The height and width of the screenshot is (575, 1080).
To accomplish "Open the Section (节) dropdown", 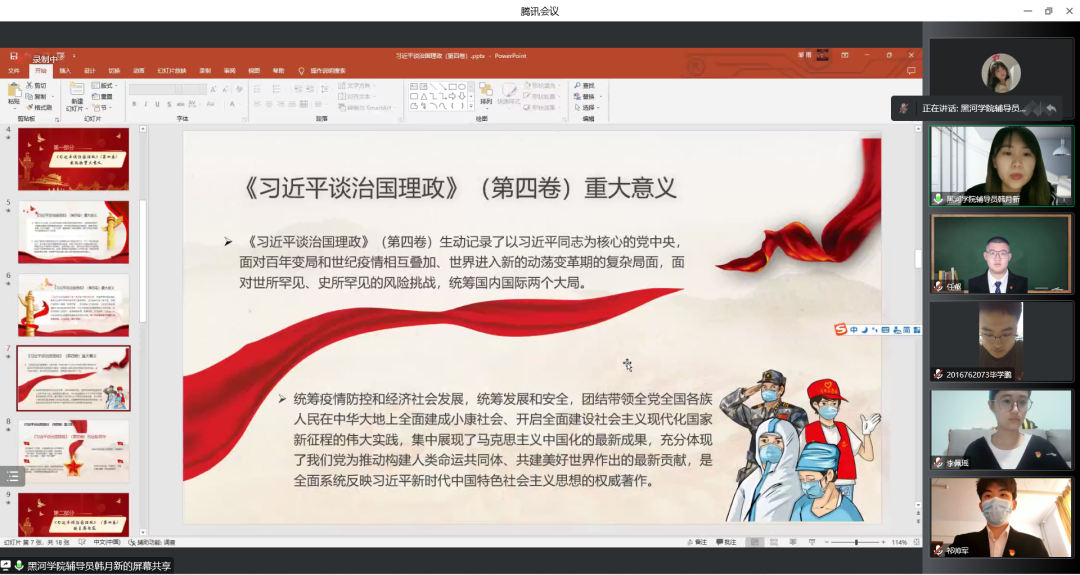I will [x=103, y=107].
